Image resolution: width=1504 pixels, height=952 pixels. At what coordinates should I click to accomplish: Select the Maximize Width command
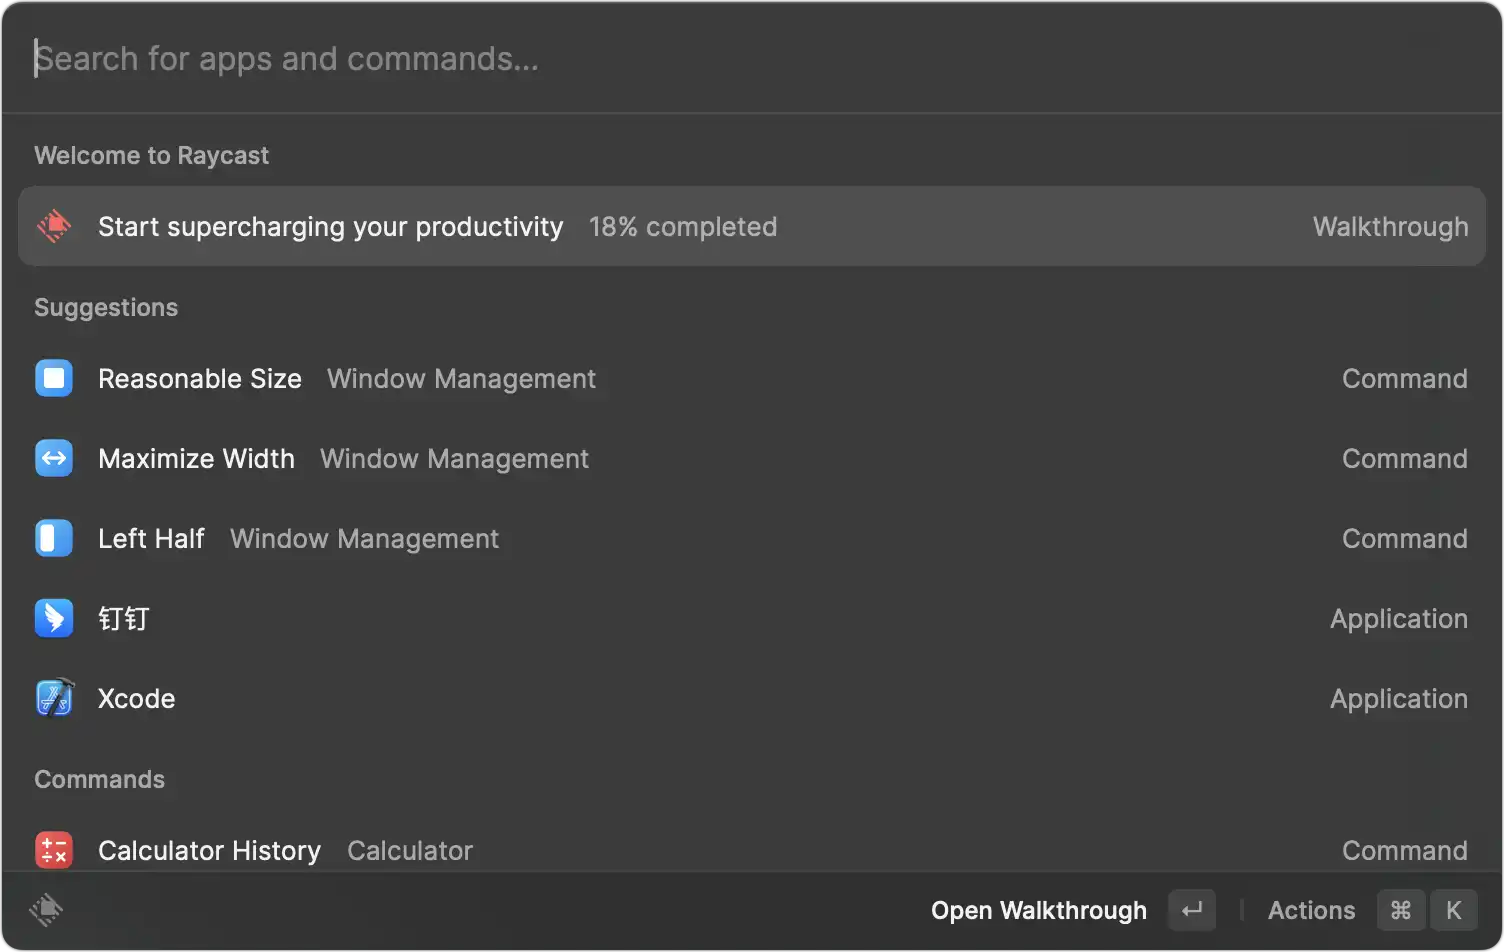(x=197, y=459)
